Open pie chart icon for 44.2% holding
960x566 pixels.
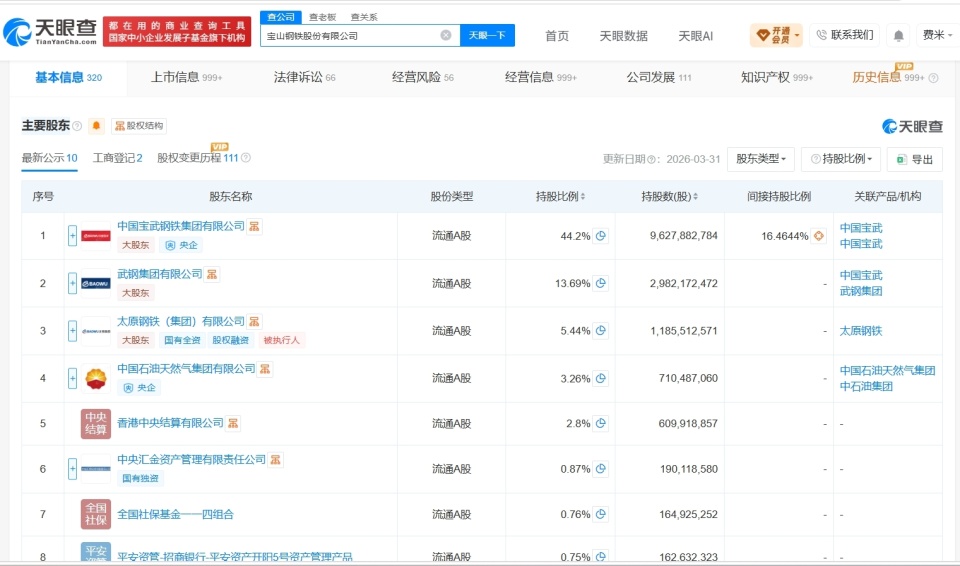point(601,236)
